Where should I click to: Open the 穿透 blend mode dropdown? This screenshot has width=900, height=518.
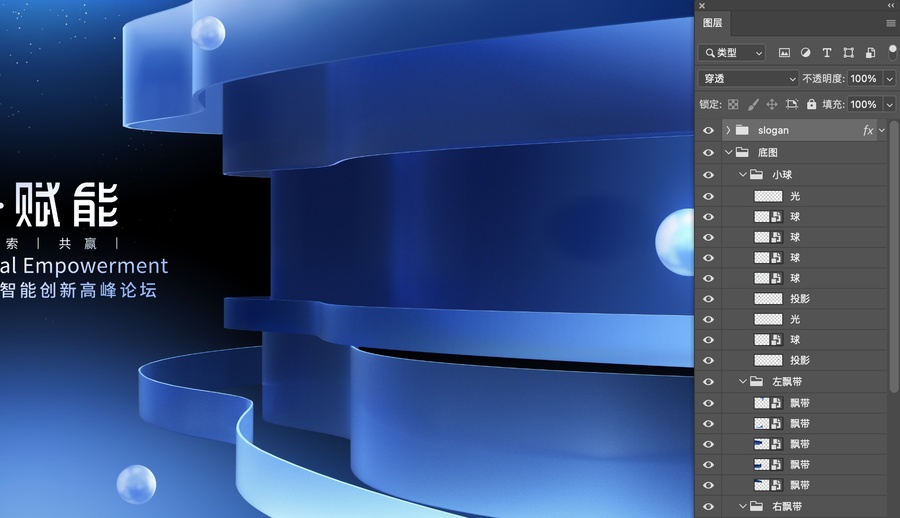tap(748, 79)
